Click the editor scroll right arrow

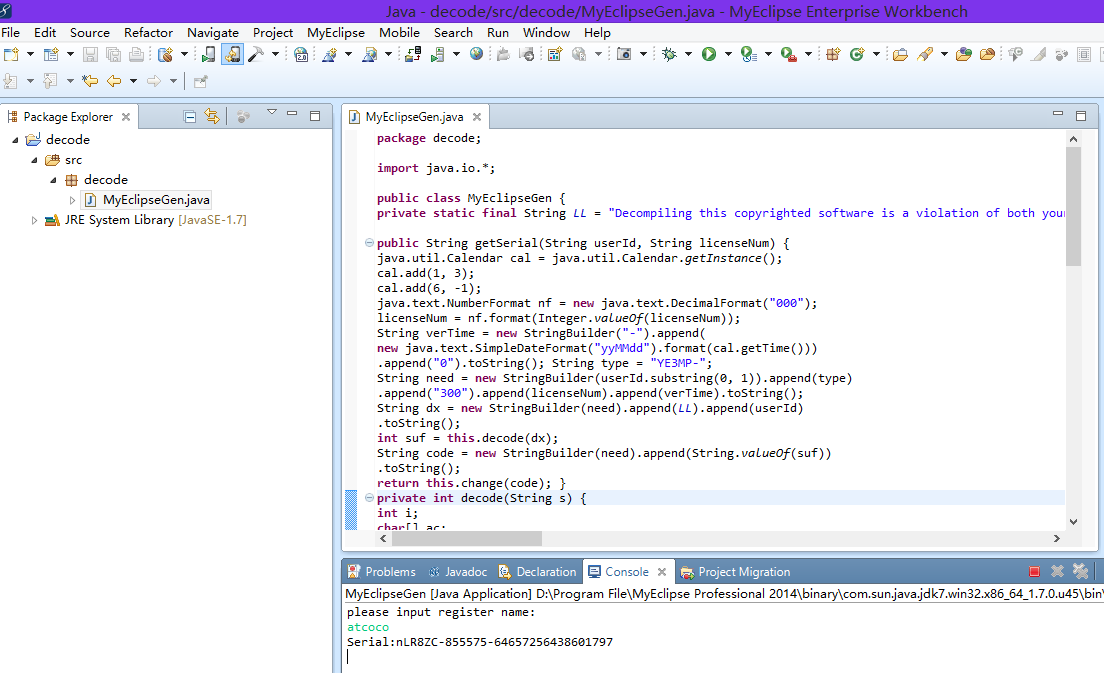pos(1056,539)
